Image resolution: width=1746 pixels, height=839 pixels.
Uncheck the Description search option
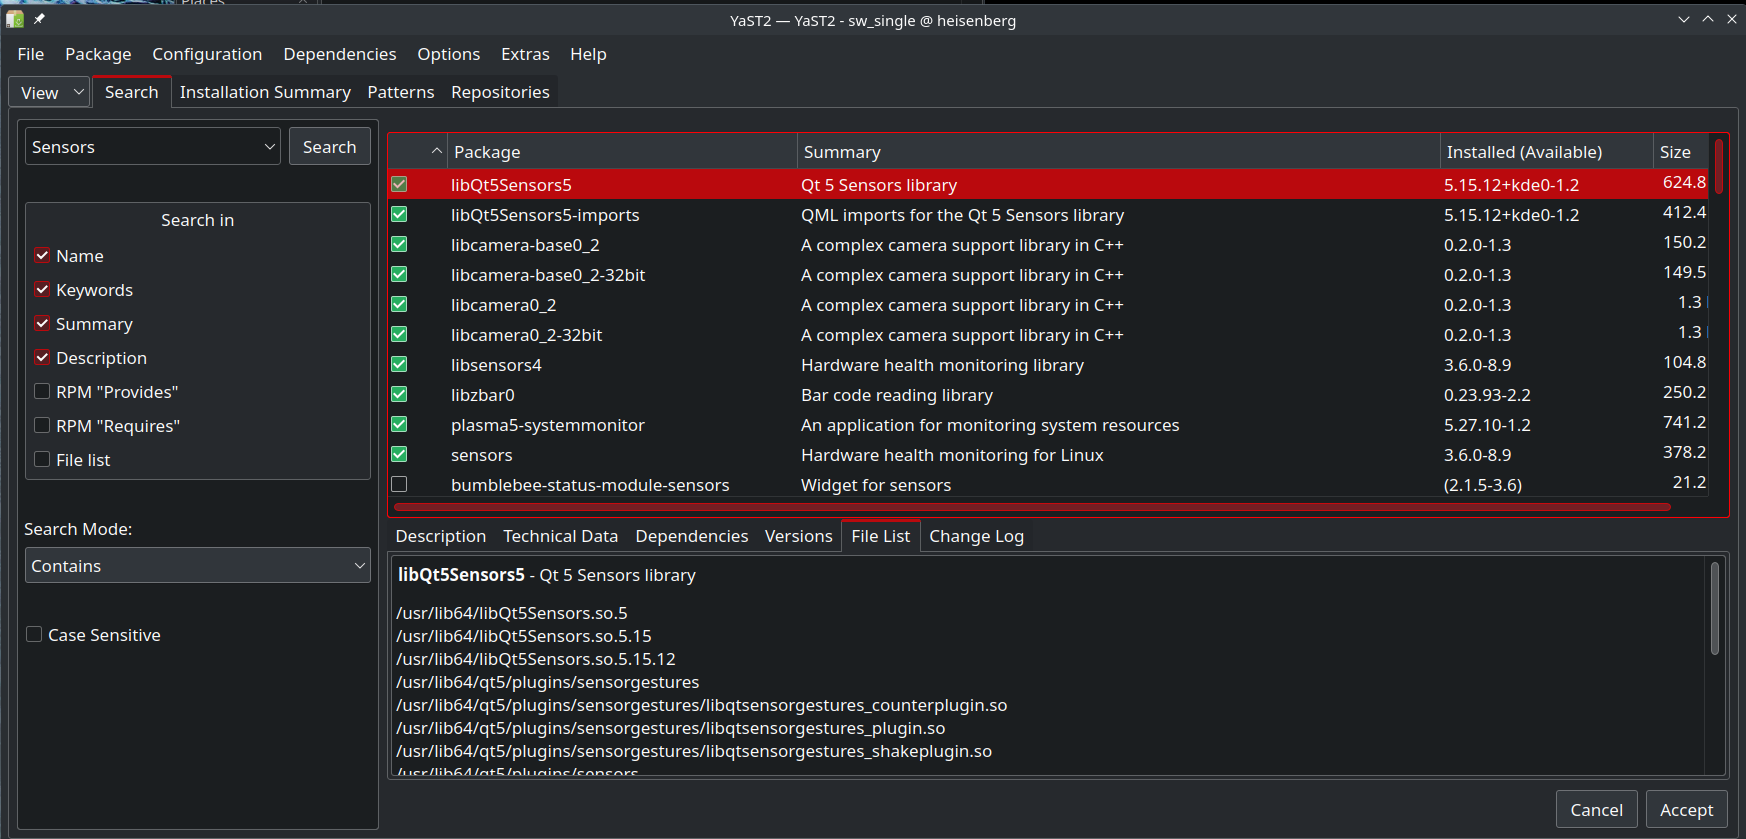pos(42,357)
